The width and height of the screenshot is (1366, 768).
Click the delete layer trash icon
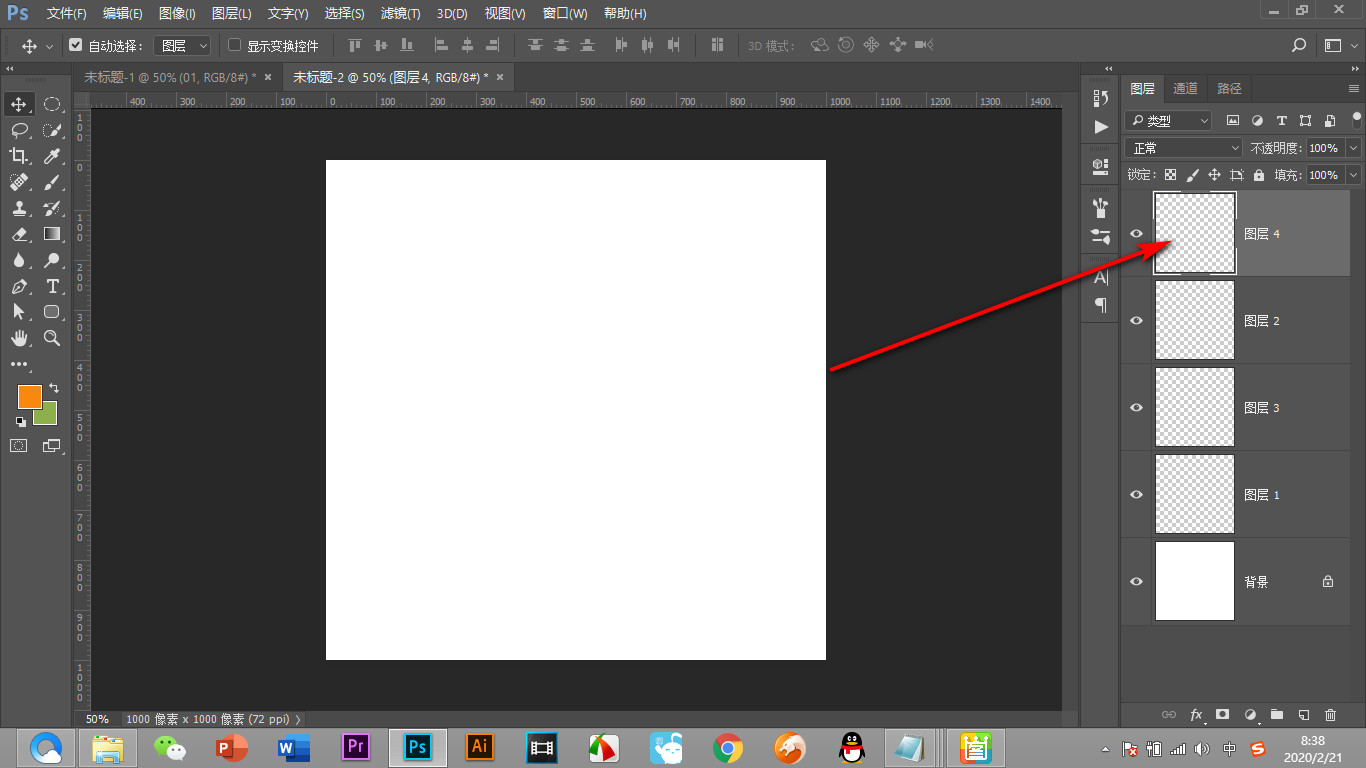pos(1330,715)
